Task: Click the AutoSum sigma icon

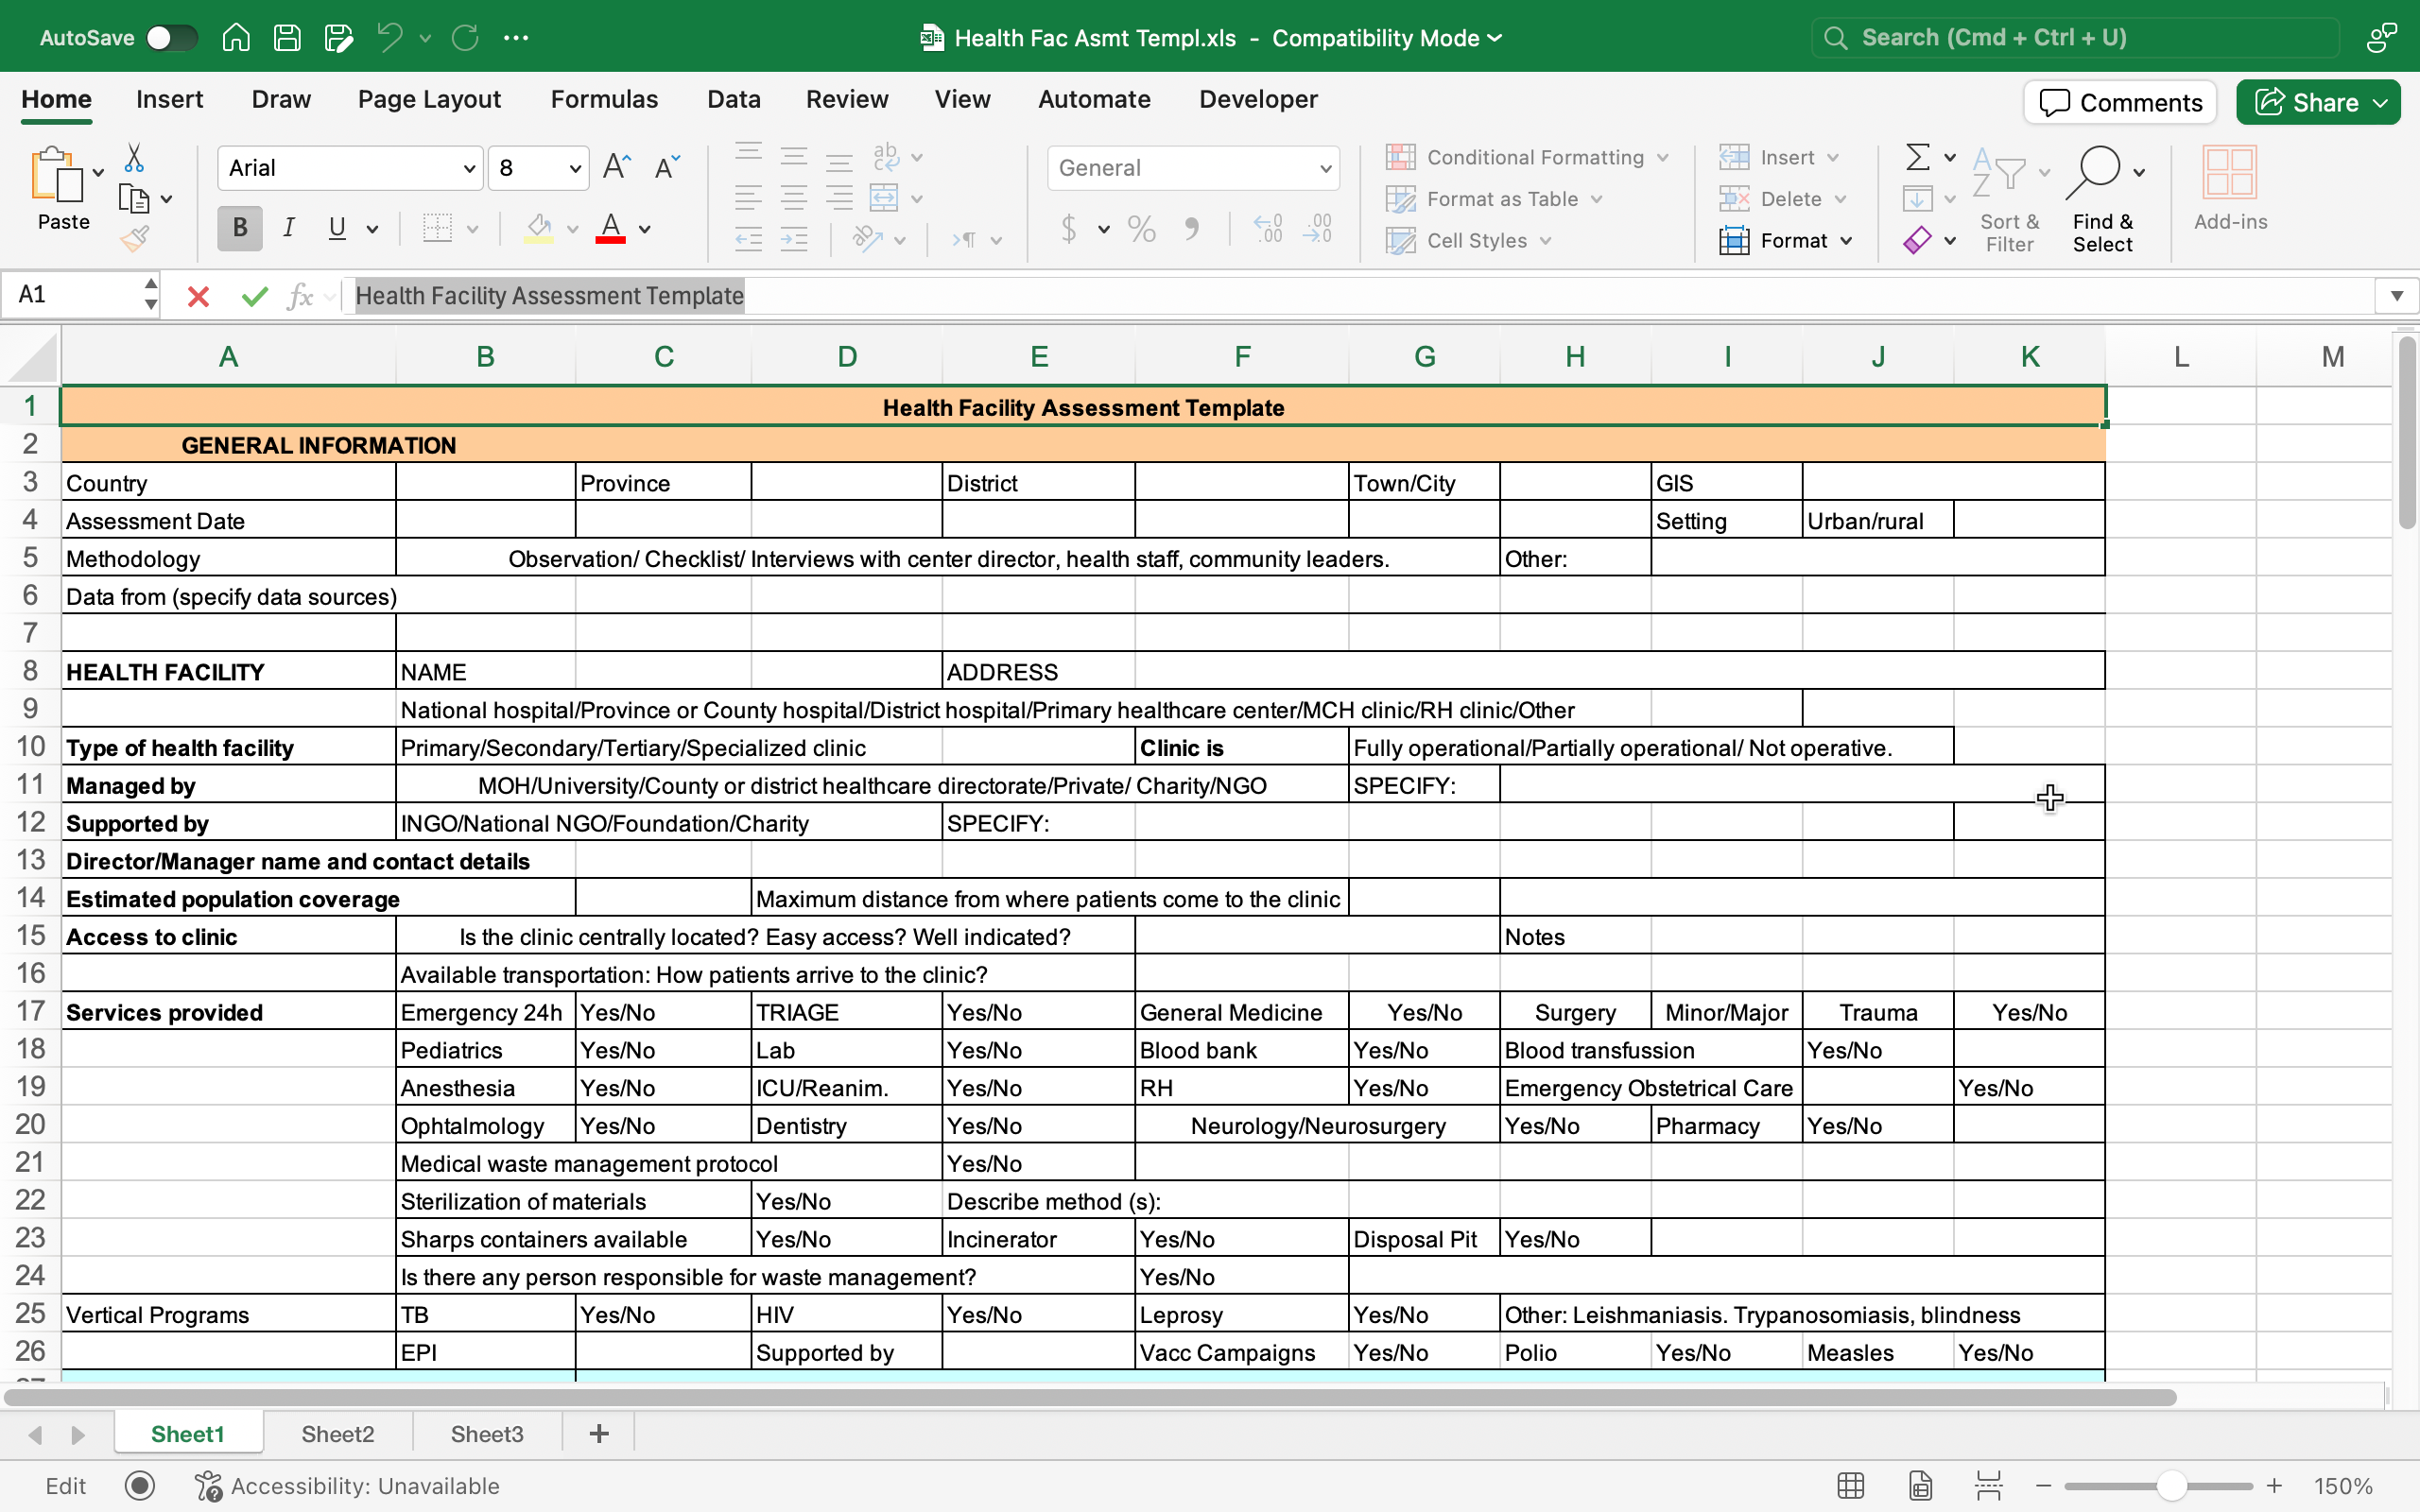Action: click(x=1917, y=157)
